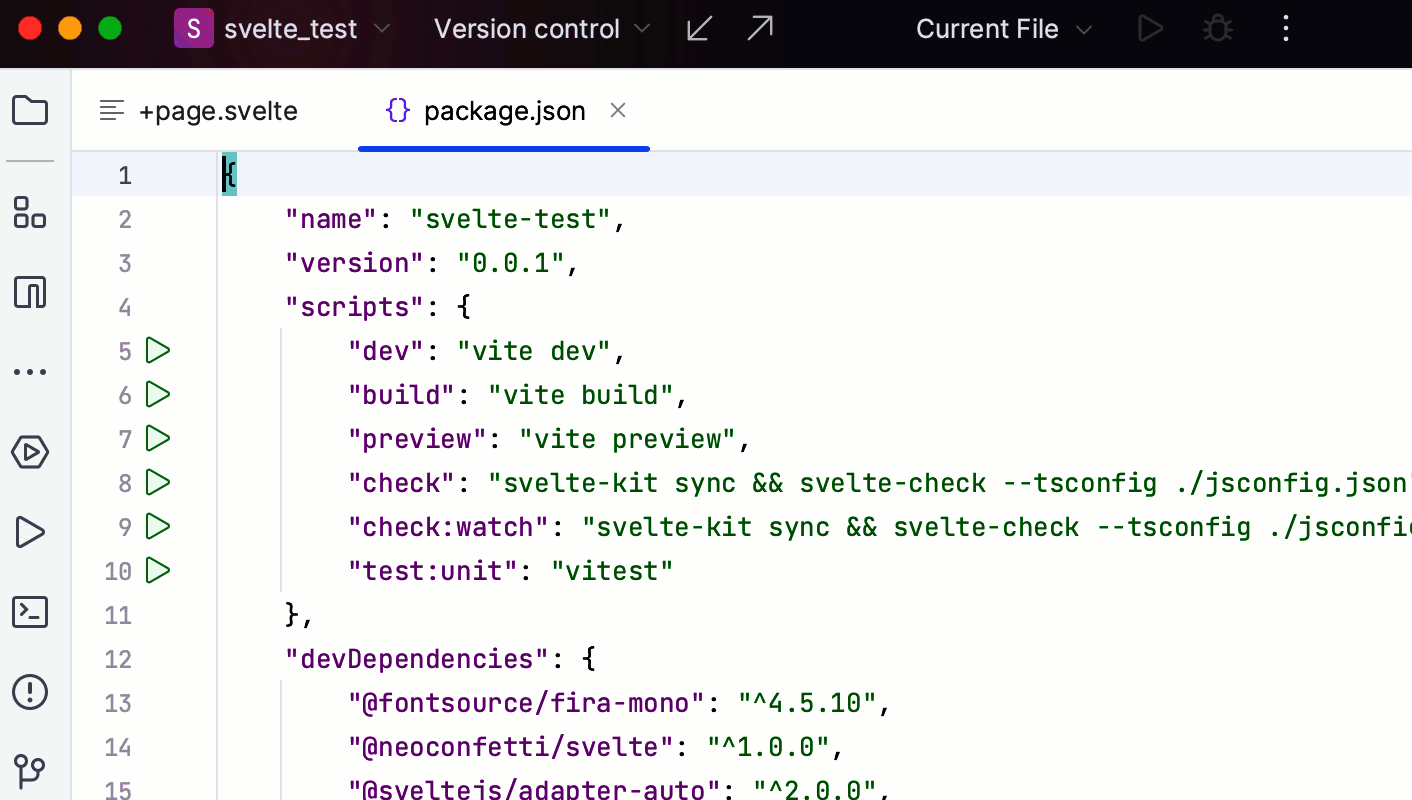The image size is (1412, 800).
Task: Open the main toolbar more options menu
Action: tap(1286, 29)
